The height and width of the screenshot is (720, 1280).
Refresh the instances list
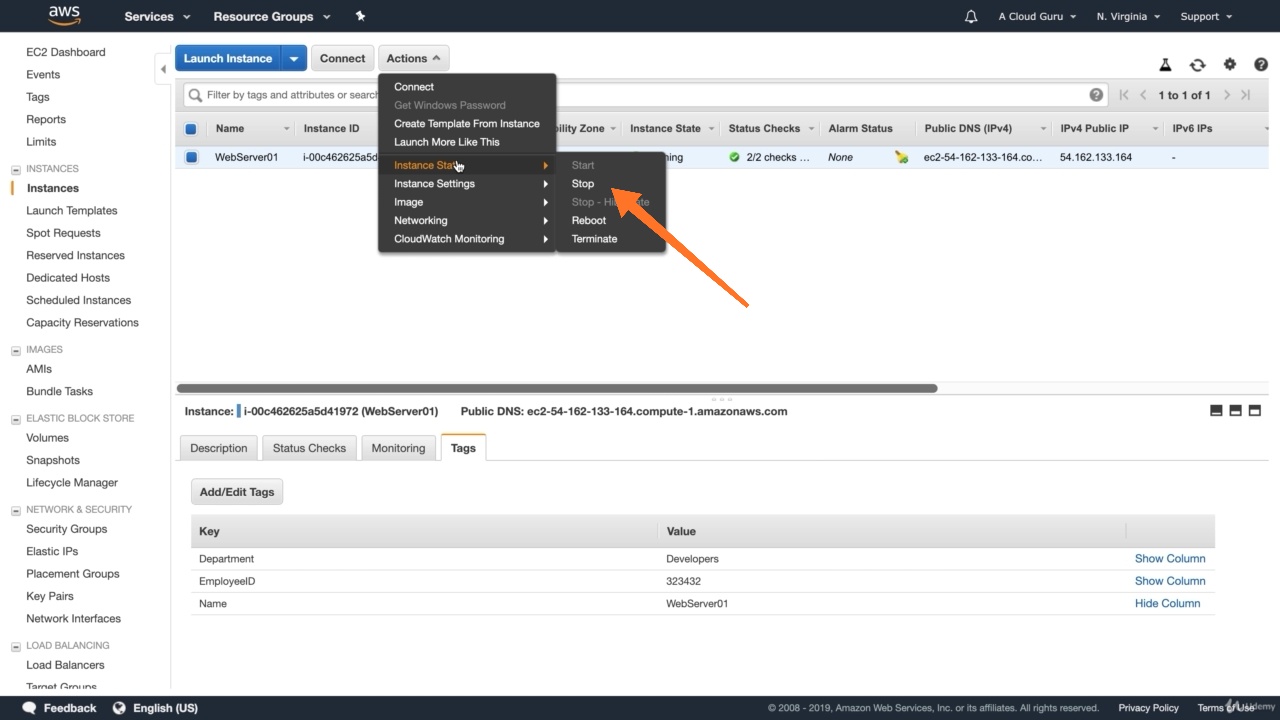click(x=1198, y=64)
